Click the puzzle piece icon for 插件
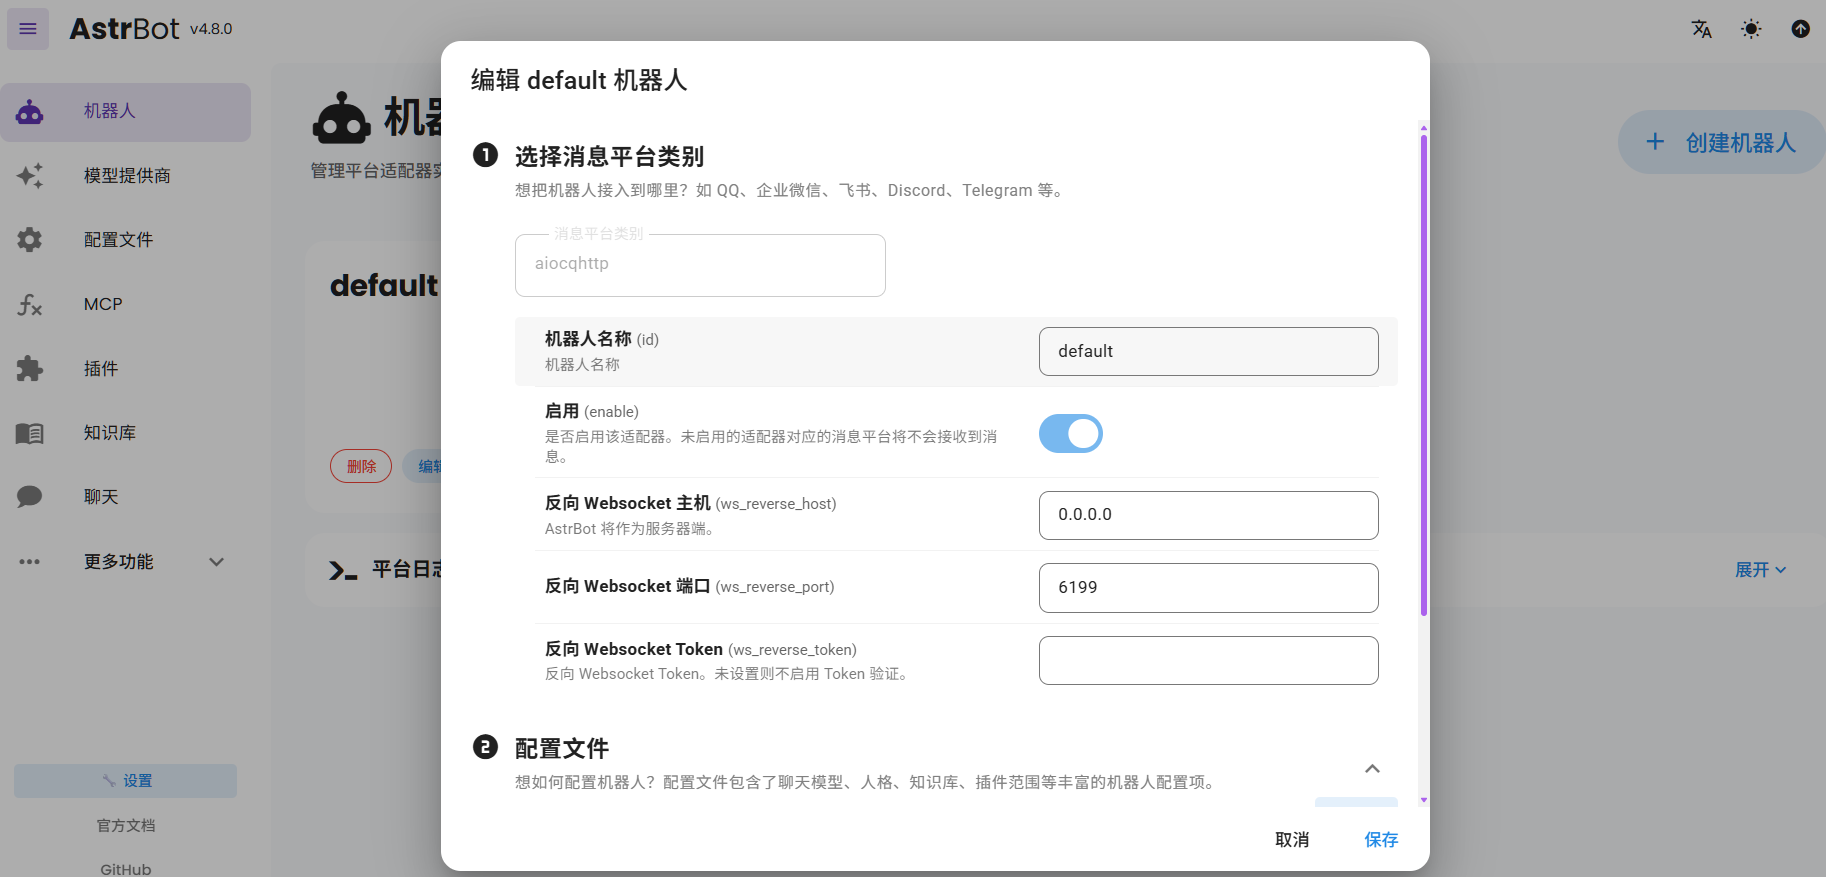The height and width of the screenshot is (877, 1826). (30, 369)
